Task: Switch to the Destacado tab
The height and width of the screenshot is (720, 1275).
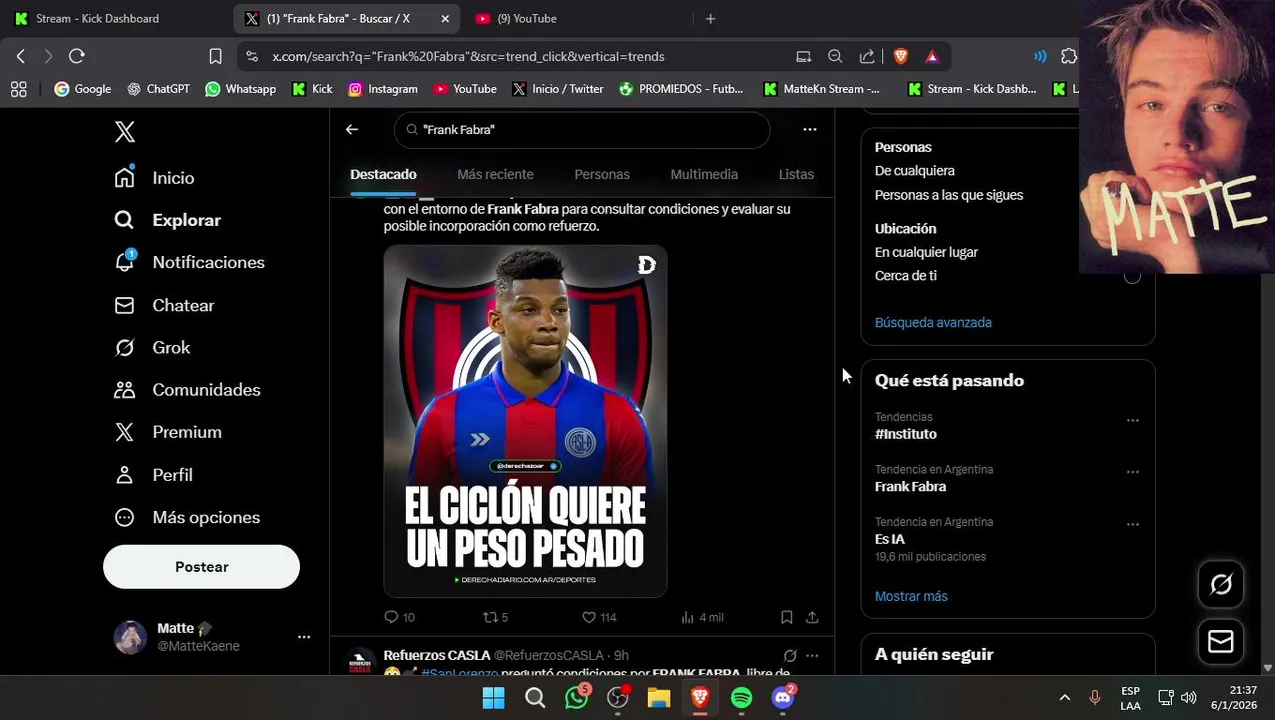Action: (383, 174)
